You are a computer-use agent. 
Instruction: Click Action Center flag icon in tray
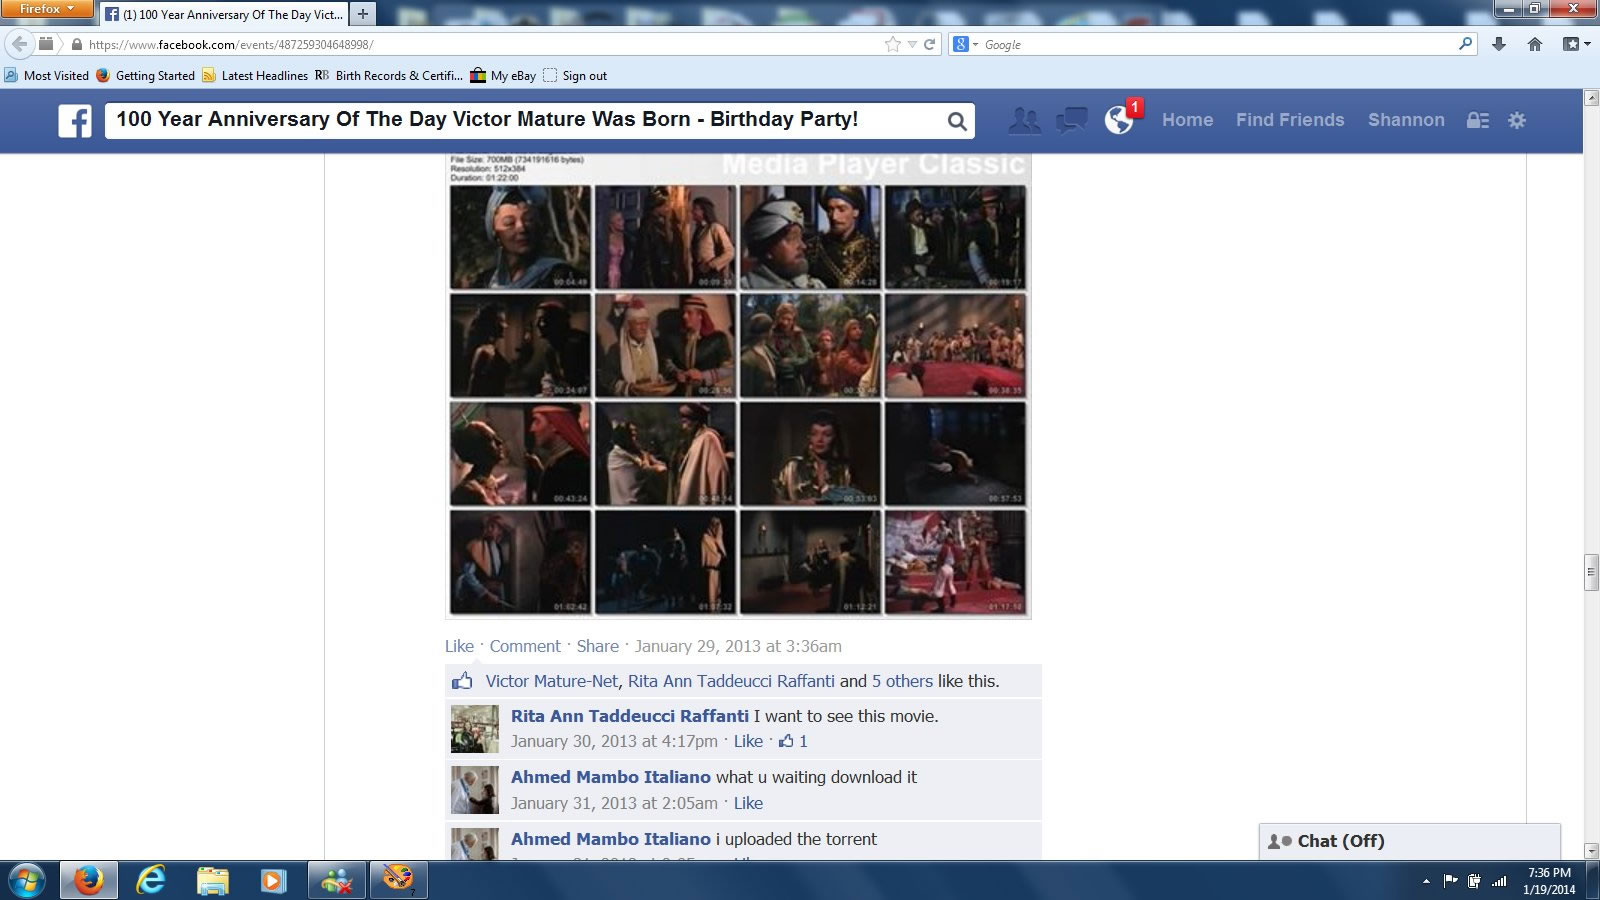pyautogui.click(x=1451, y=881)
